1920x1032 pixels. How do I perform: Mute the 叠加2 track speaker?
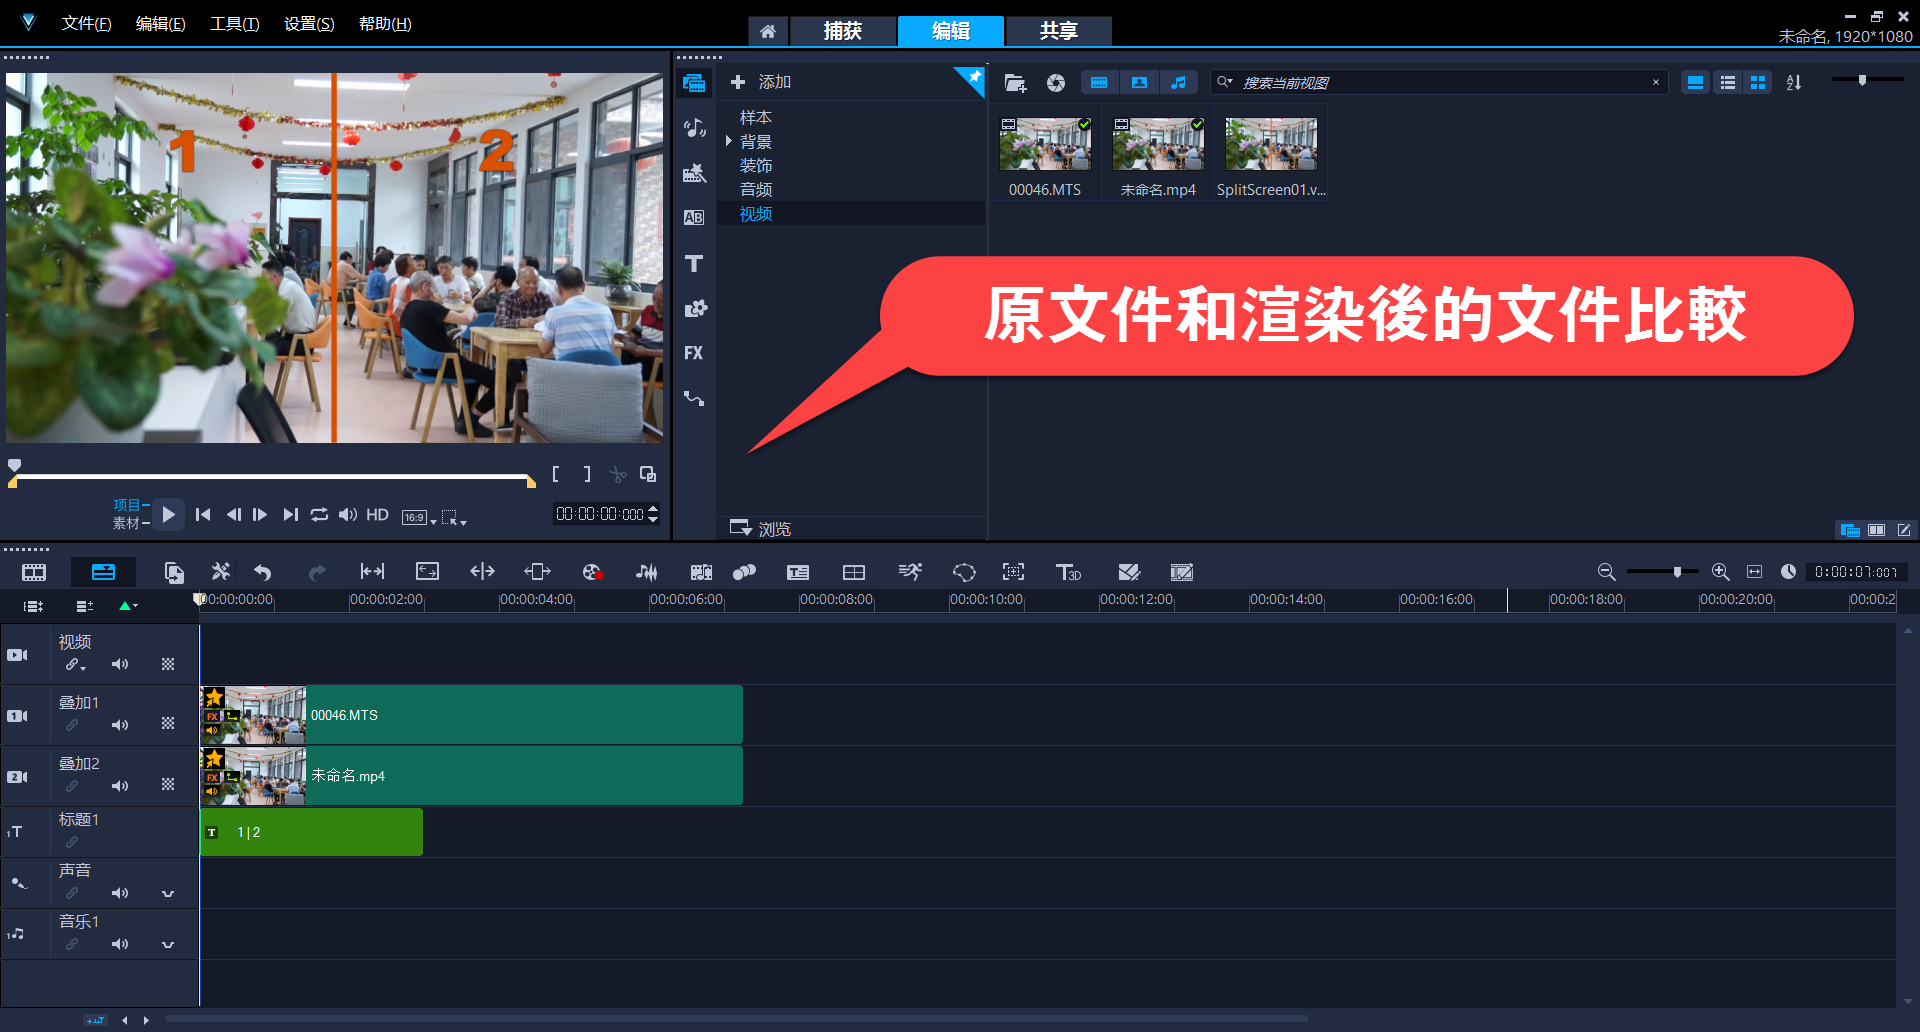coord(120,785)
